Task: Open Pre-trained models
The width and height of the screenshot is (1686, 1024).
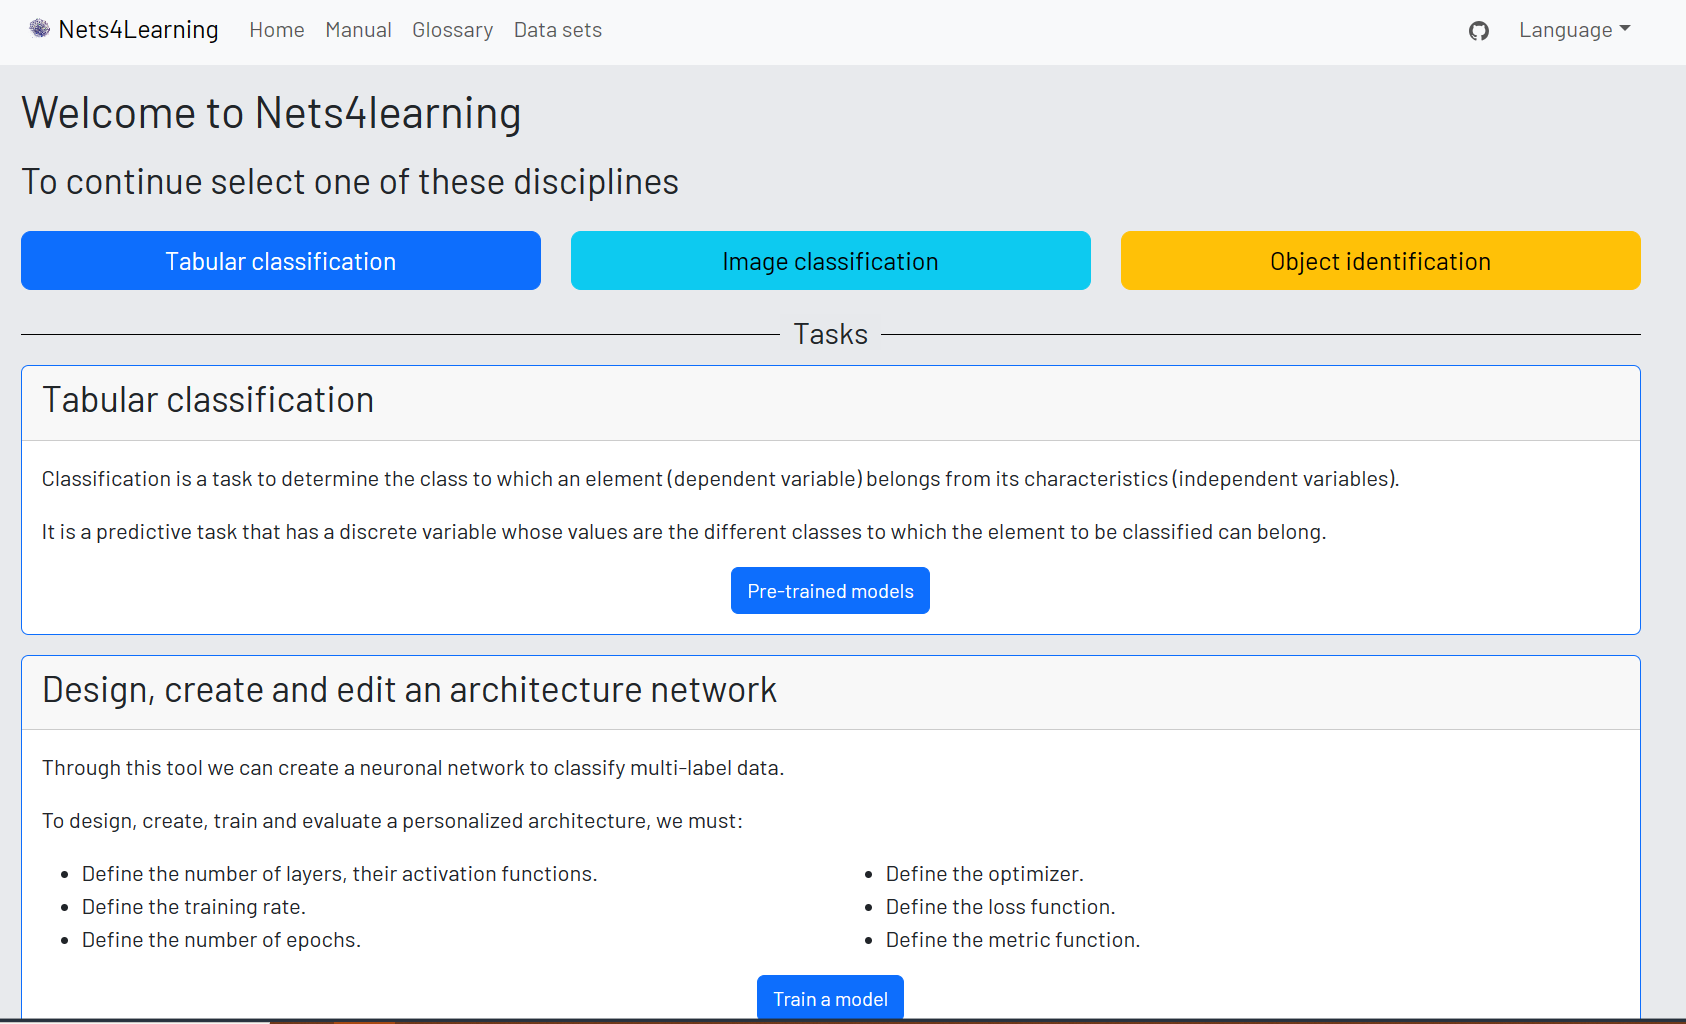Action: (x=830, y=591)
